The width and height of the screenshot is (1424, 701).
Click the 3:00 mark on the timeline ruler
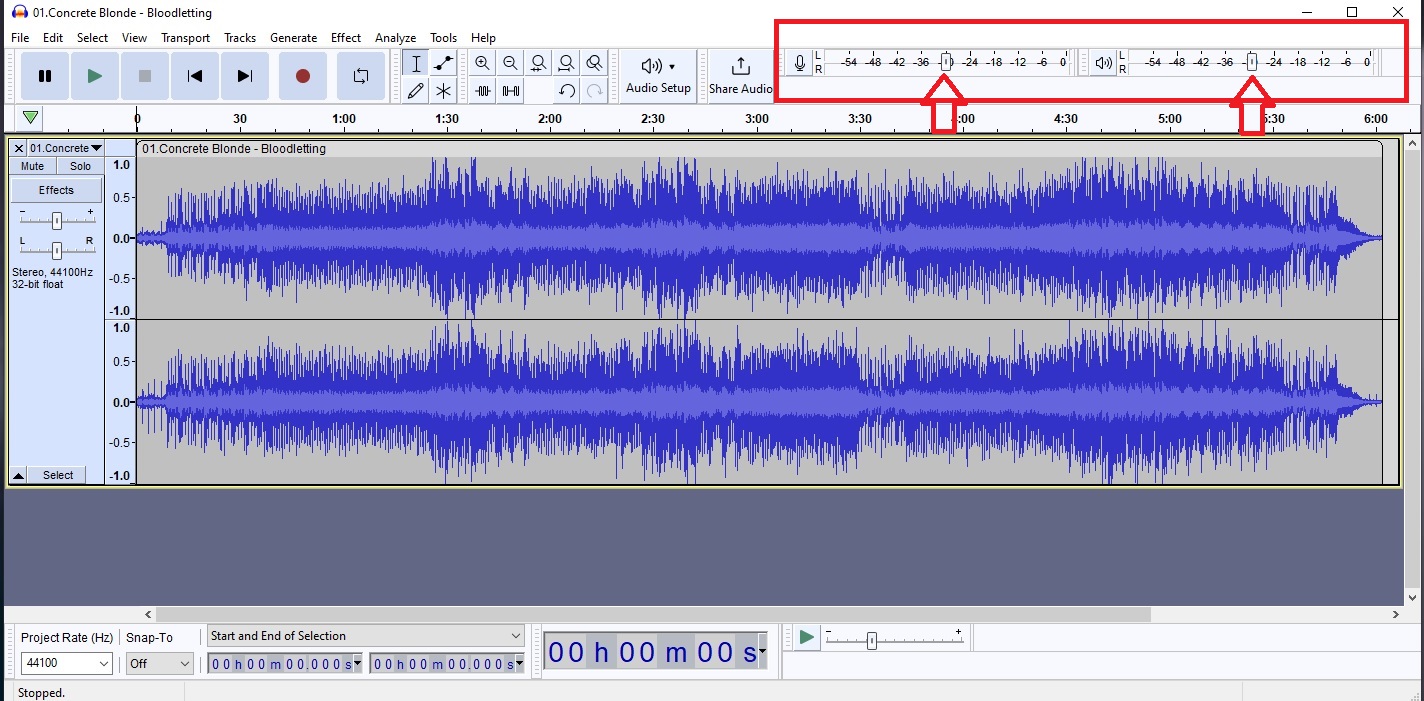(757, 119)
